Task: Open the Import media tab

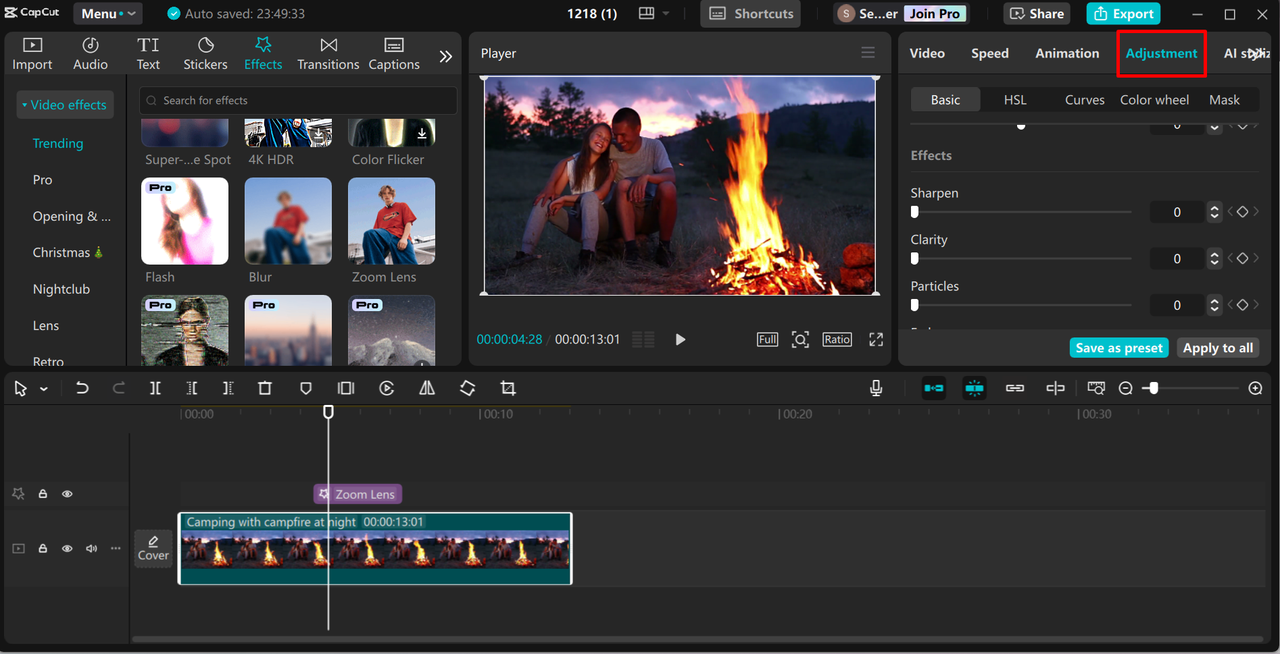Action: (32, 54)
